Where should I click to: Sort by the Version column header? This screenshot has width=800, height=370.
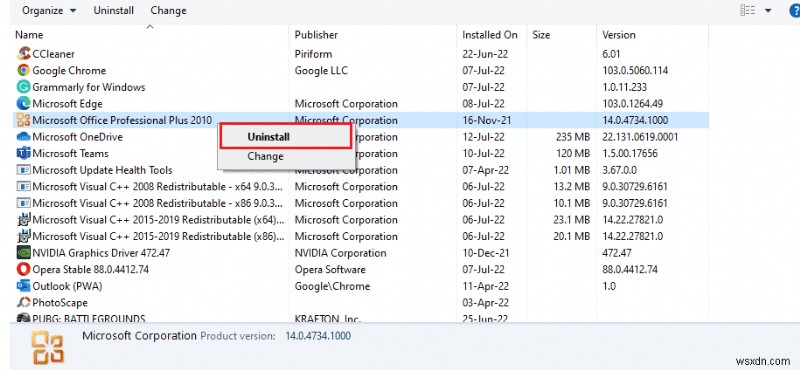pyautogui.click(x=619, y=35)
